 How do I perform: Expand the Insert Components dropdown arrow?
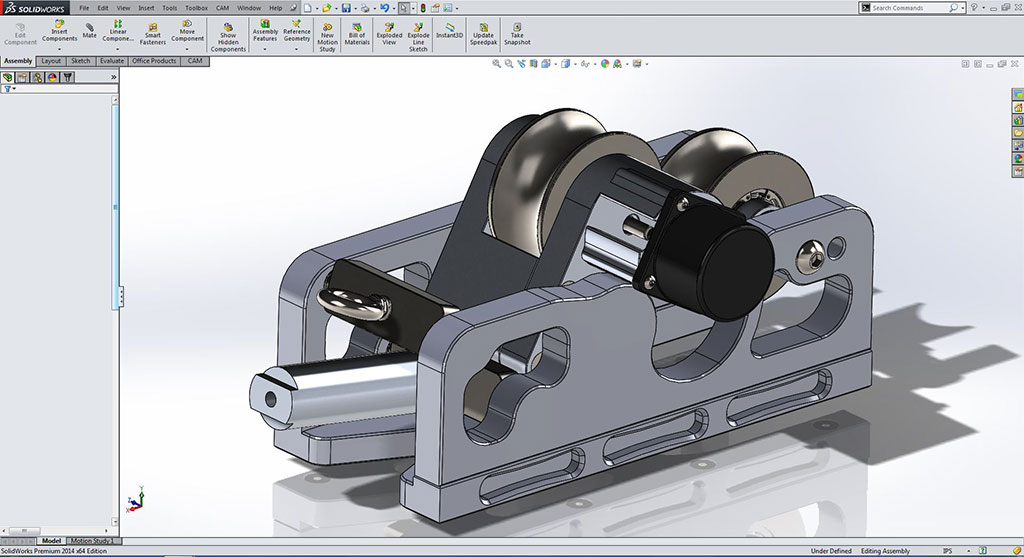[x=59, y=48]
